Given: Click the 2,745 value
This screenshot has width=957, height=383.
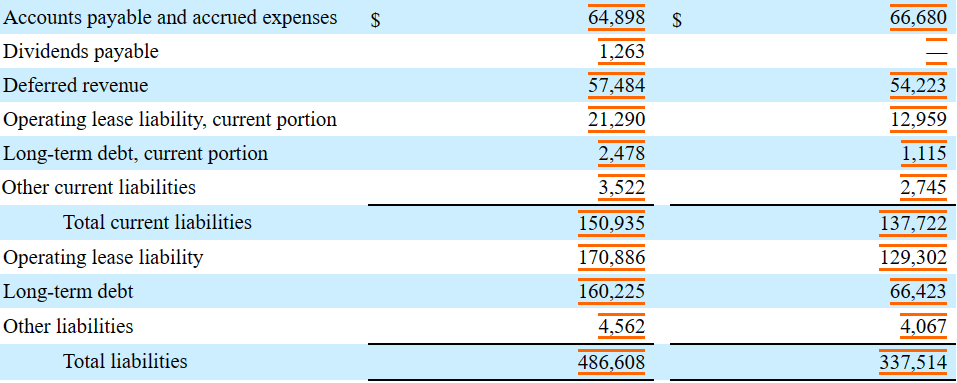Looking at the screenshot, I should click(x=923, y=187).
